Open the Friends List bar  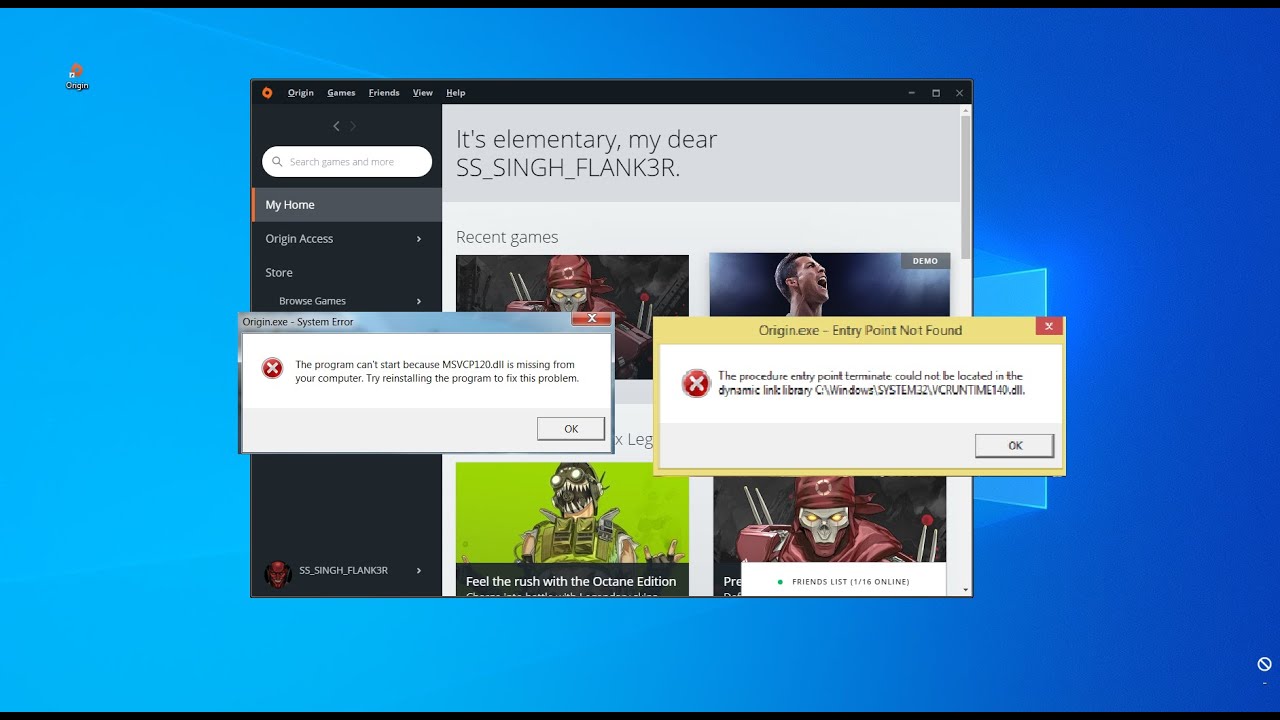(844, 581)
